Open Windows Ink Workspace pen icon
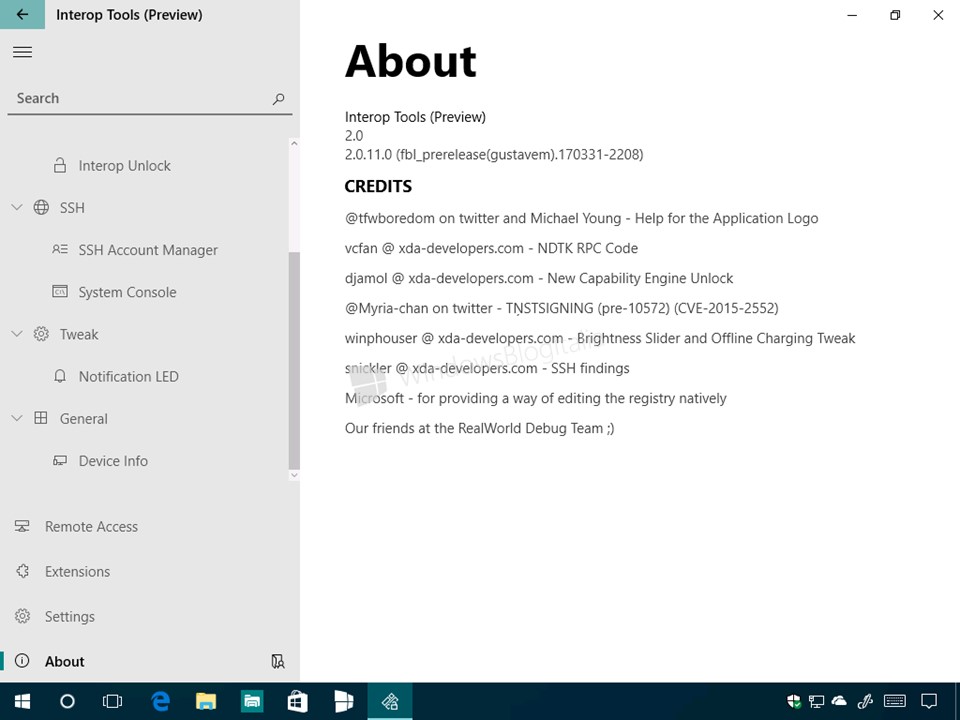Viewport: 960px width, 720px height. coord(865,701)
